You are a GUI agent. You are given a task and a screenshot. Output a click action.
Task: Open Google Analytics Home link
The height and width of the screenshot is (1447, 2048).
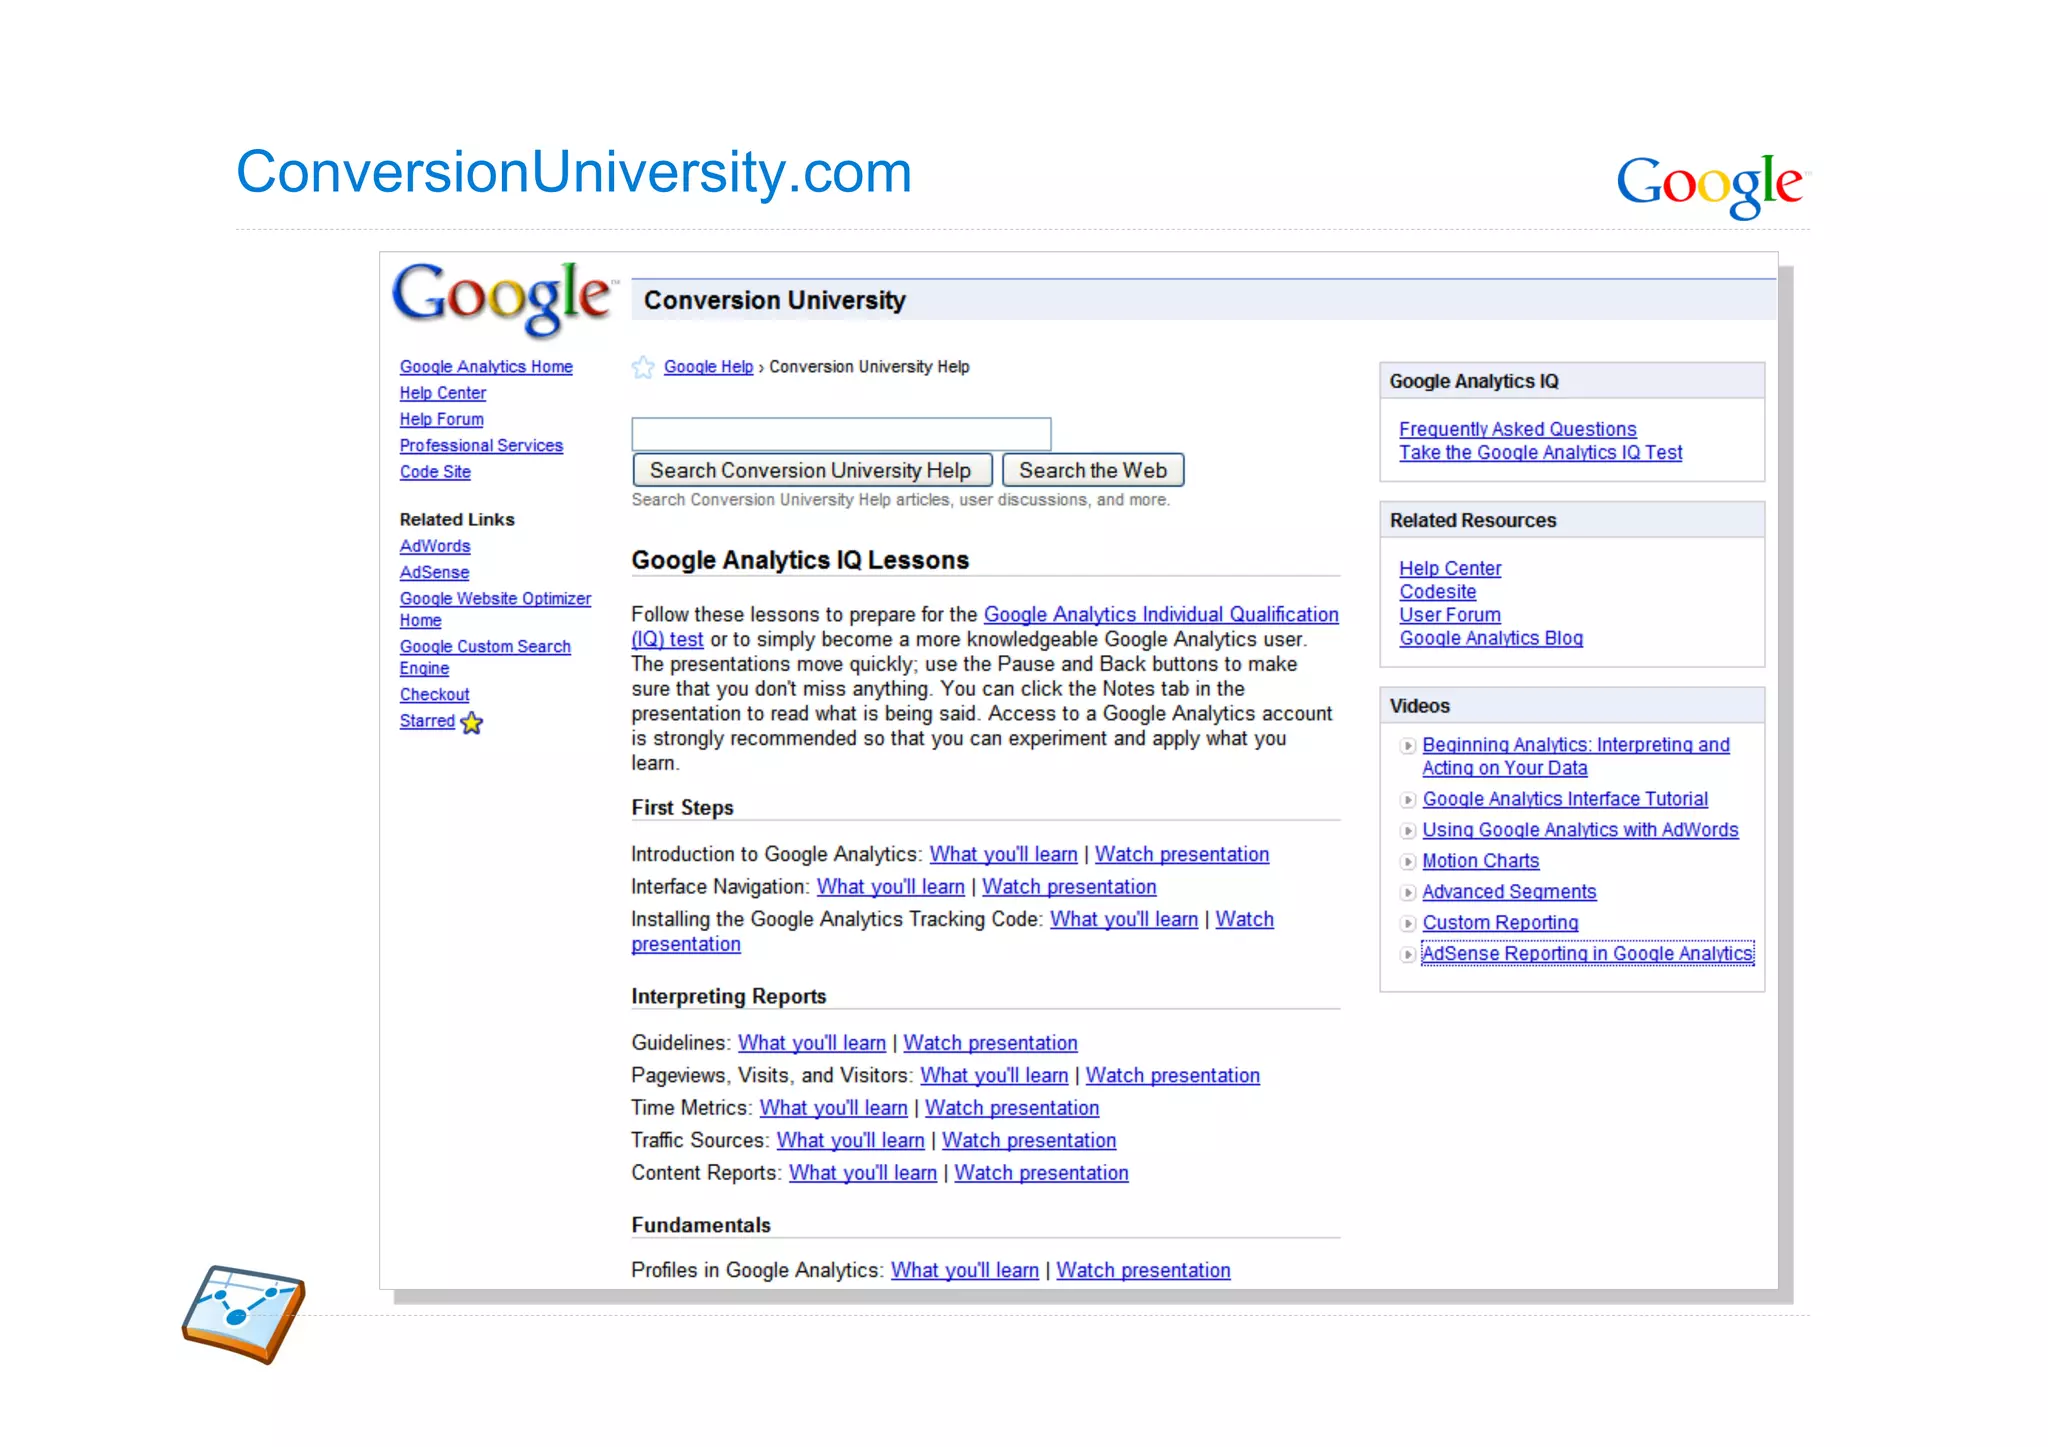coord(486,367)
